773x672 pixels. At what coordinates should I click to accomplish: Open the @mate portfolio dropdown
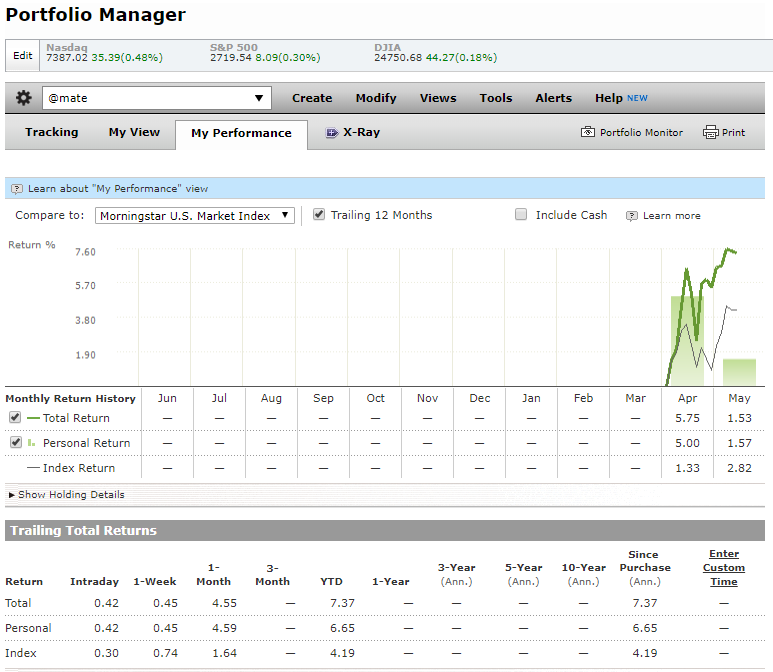[x=157, y=98]
